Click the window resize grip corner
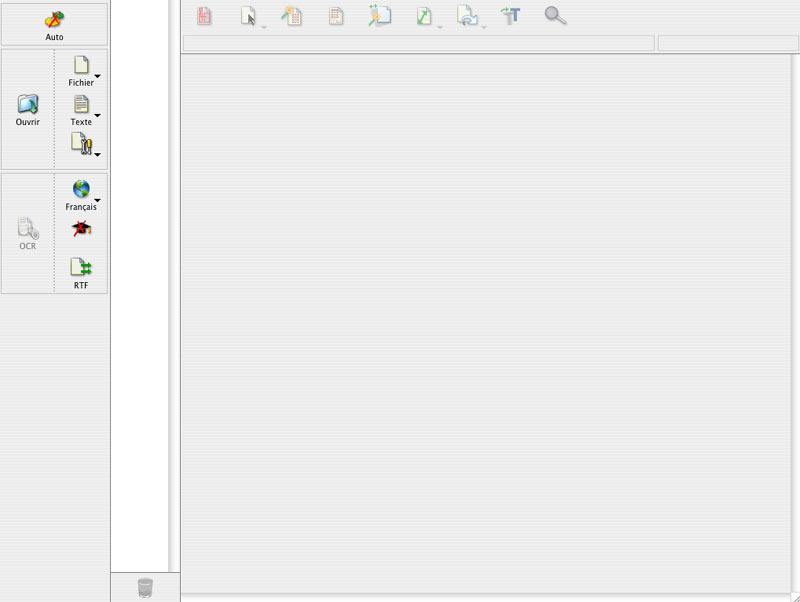 pos(795,597)
